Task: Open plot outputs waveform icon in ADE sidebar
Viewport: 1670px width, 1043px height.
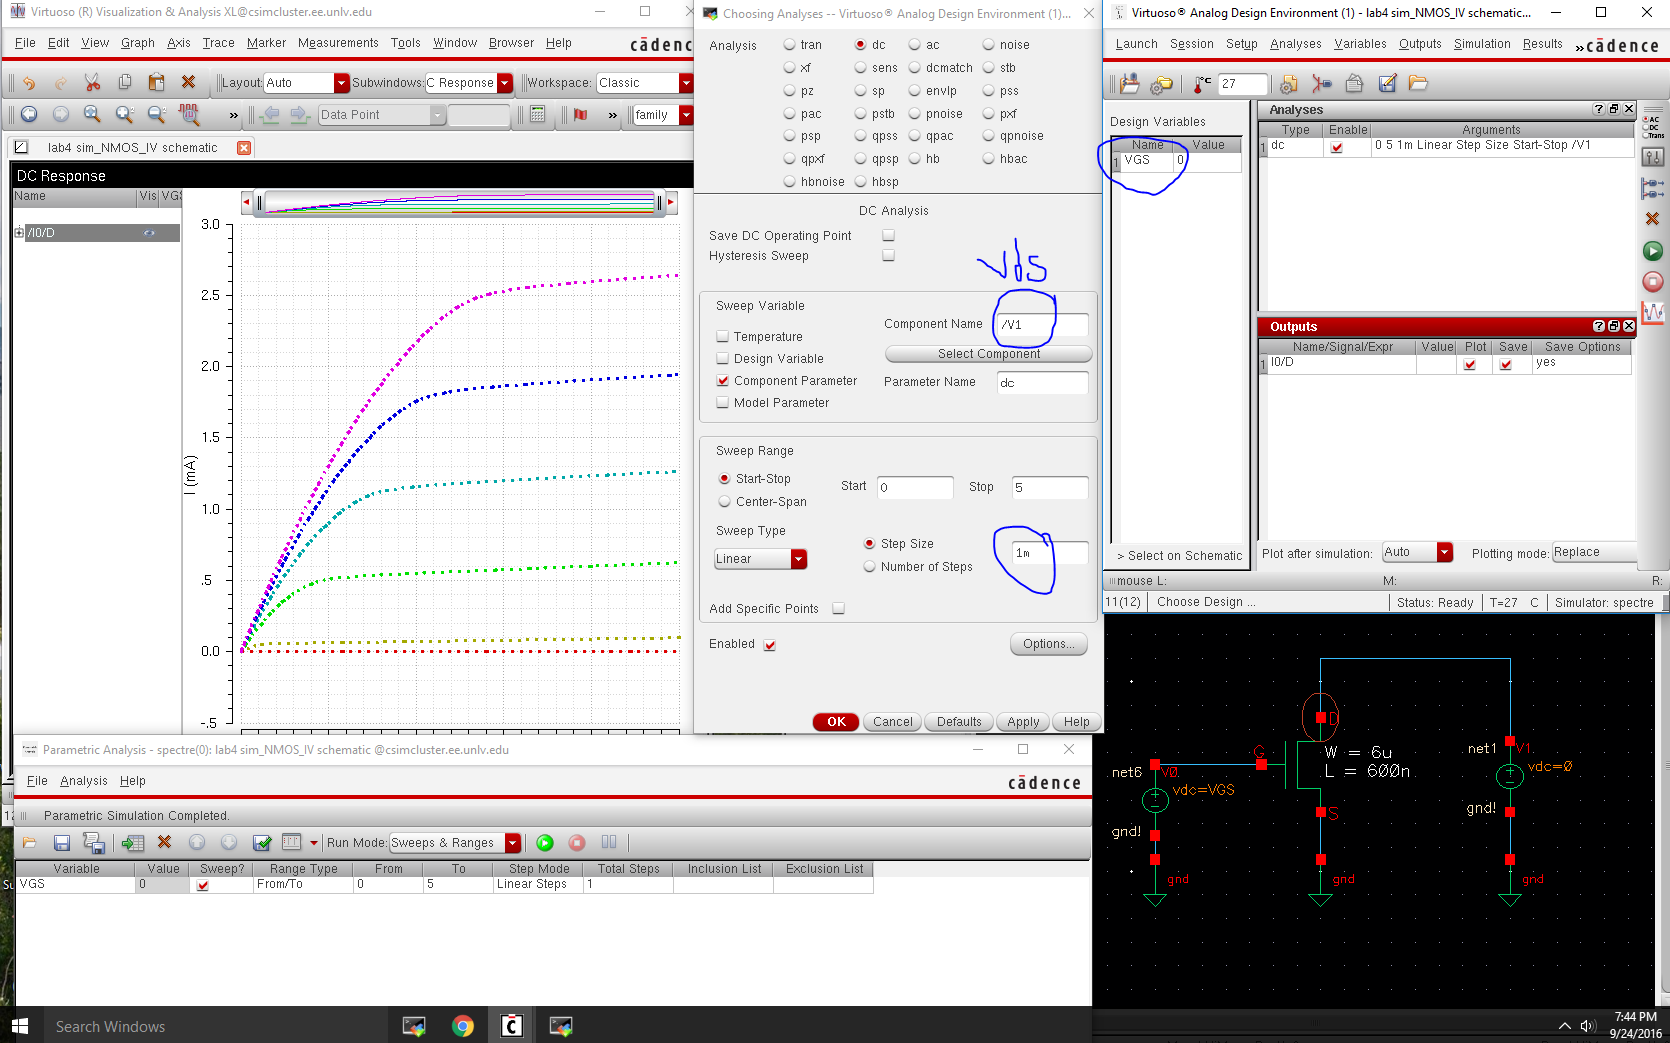Action: [x=1654, y=314]
